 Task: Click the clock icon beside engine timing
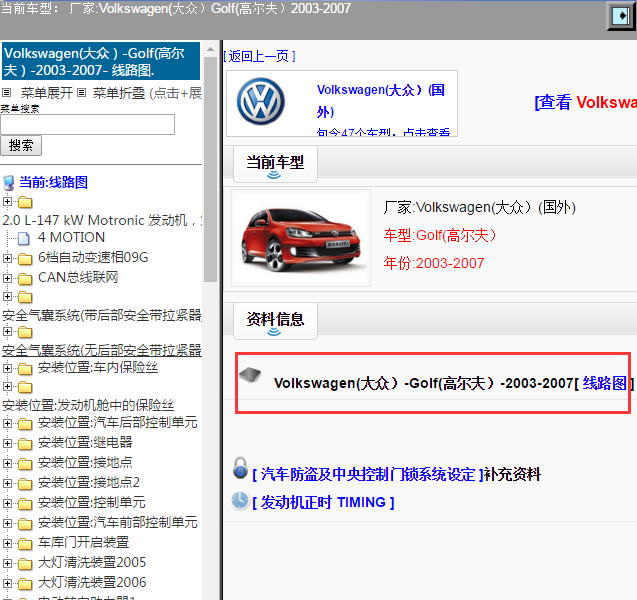[x=240, y=500]
